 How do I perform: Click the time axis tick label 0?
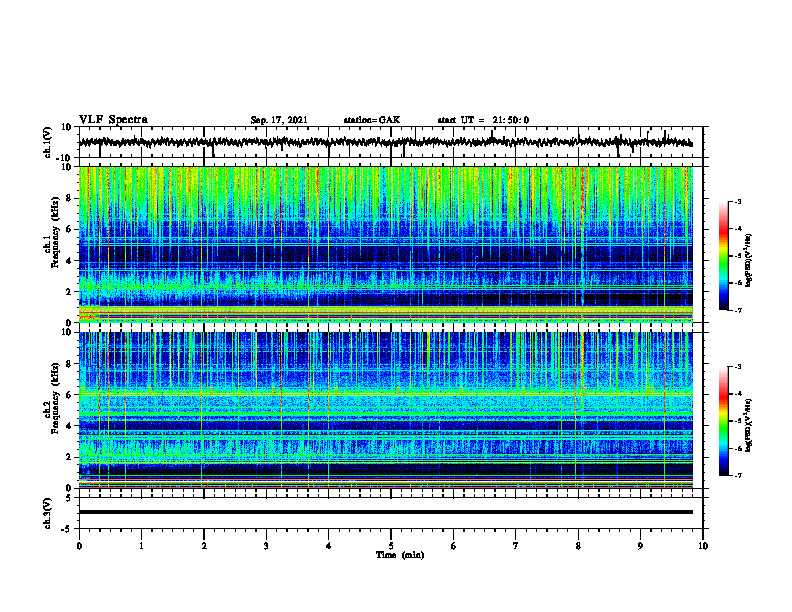pos(79,546)
